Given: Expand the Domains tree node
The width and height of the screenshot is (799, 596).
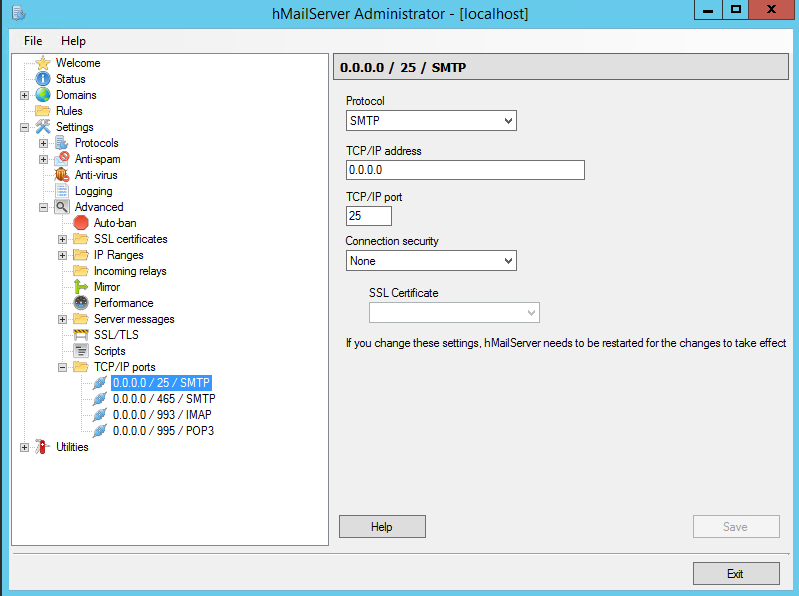Looking at the screenshot, I should pos(24,95).
